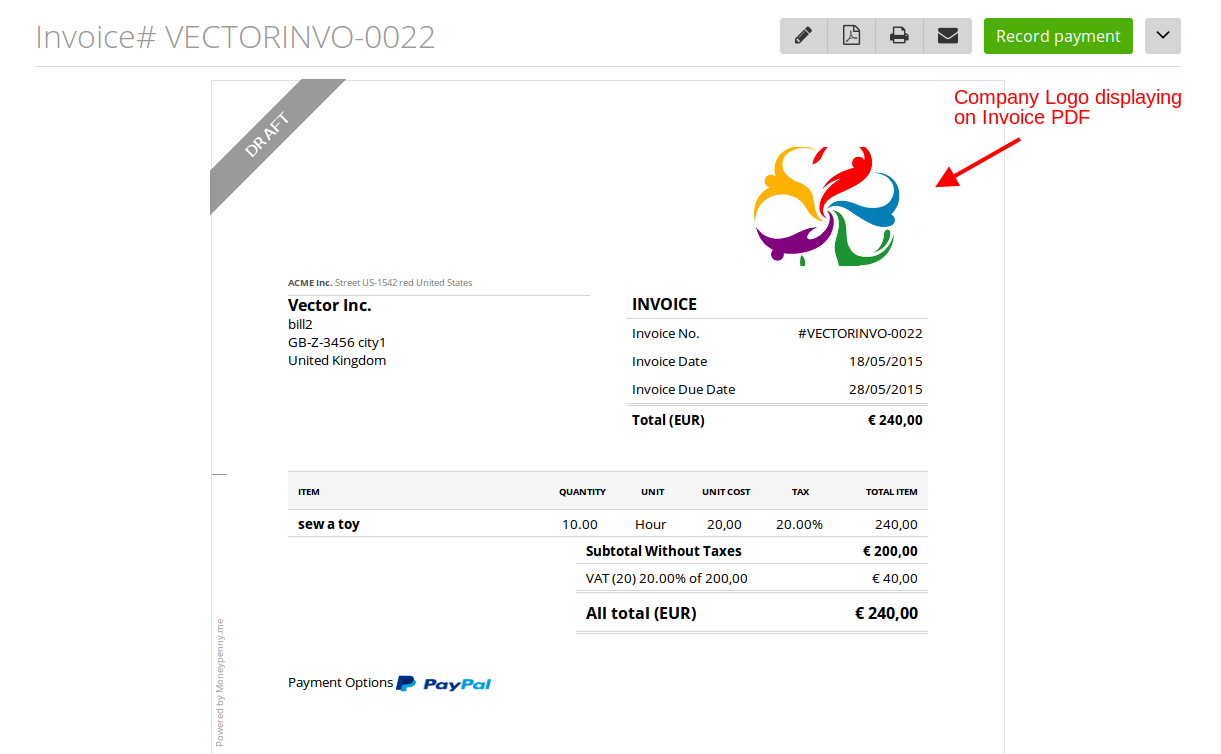This screenshot has height=754, width=1221.
Task: Click the Total (EUR) label in the header box
Action: (x=668, y=421)
